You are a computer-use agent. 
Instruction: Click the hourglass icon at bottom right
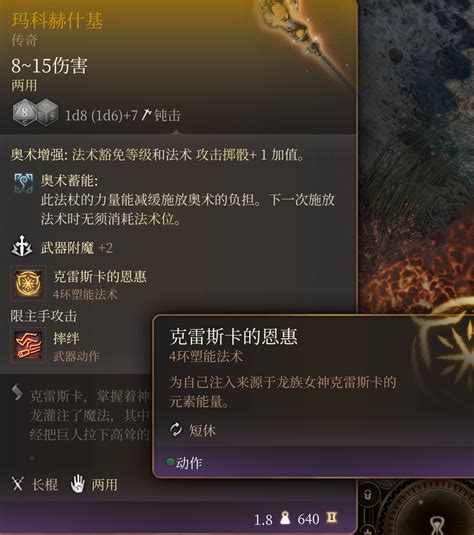(x=438, y=525)
